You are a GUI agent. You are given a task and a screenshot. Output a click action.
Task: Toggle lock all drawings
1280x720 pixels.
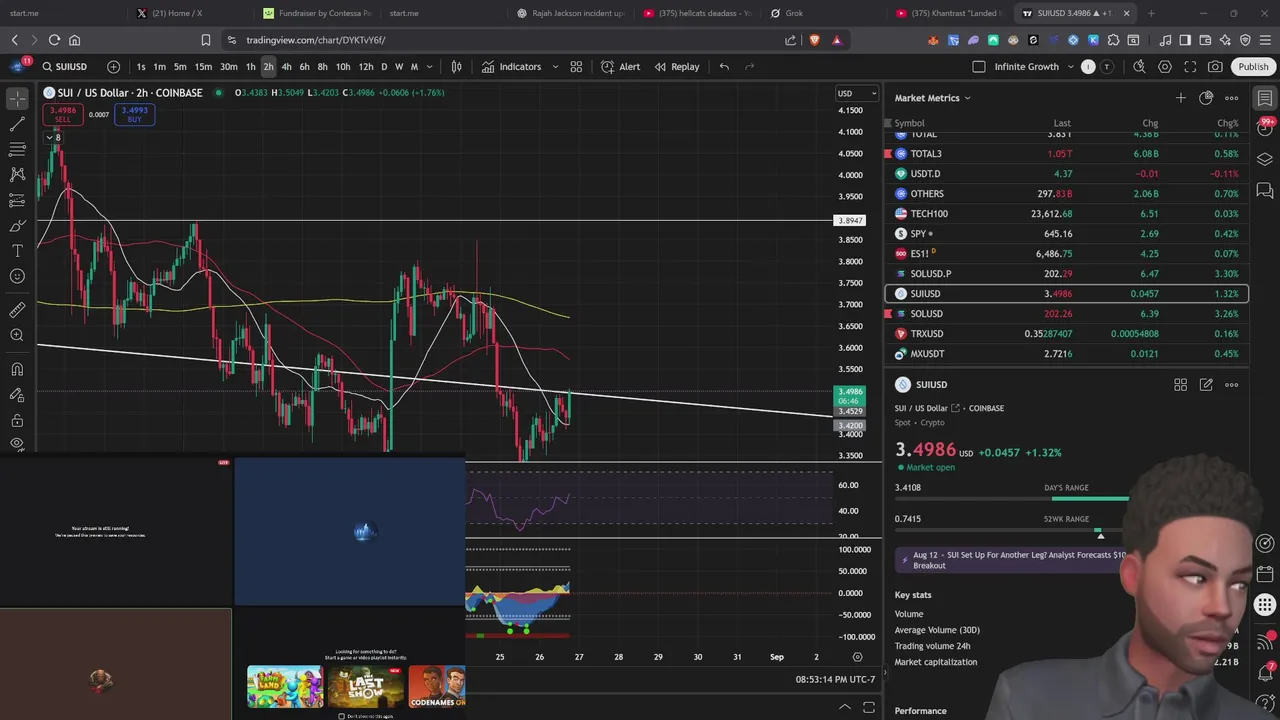click(17, 420)
